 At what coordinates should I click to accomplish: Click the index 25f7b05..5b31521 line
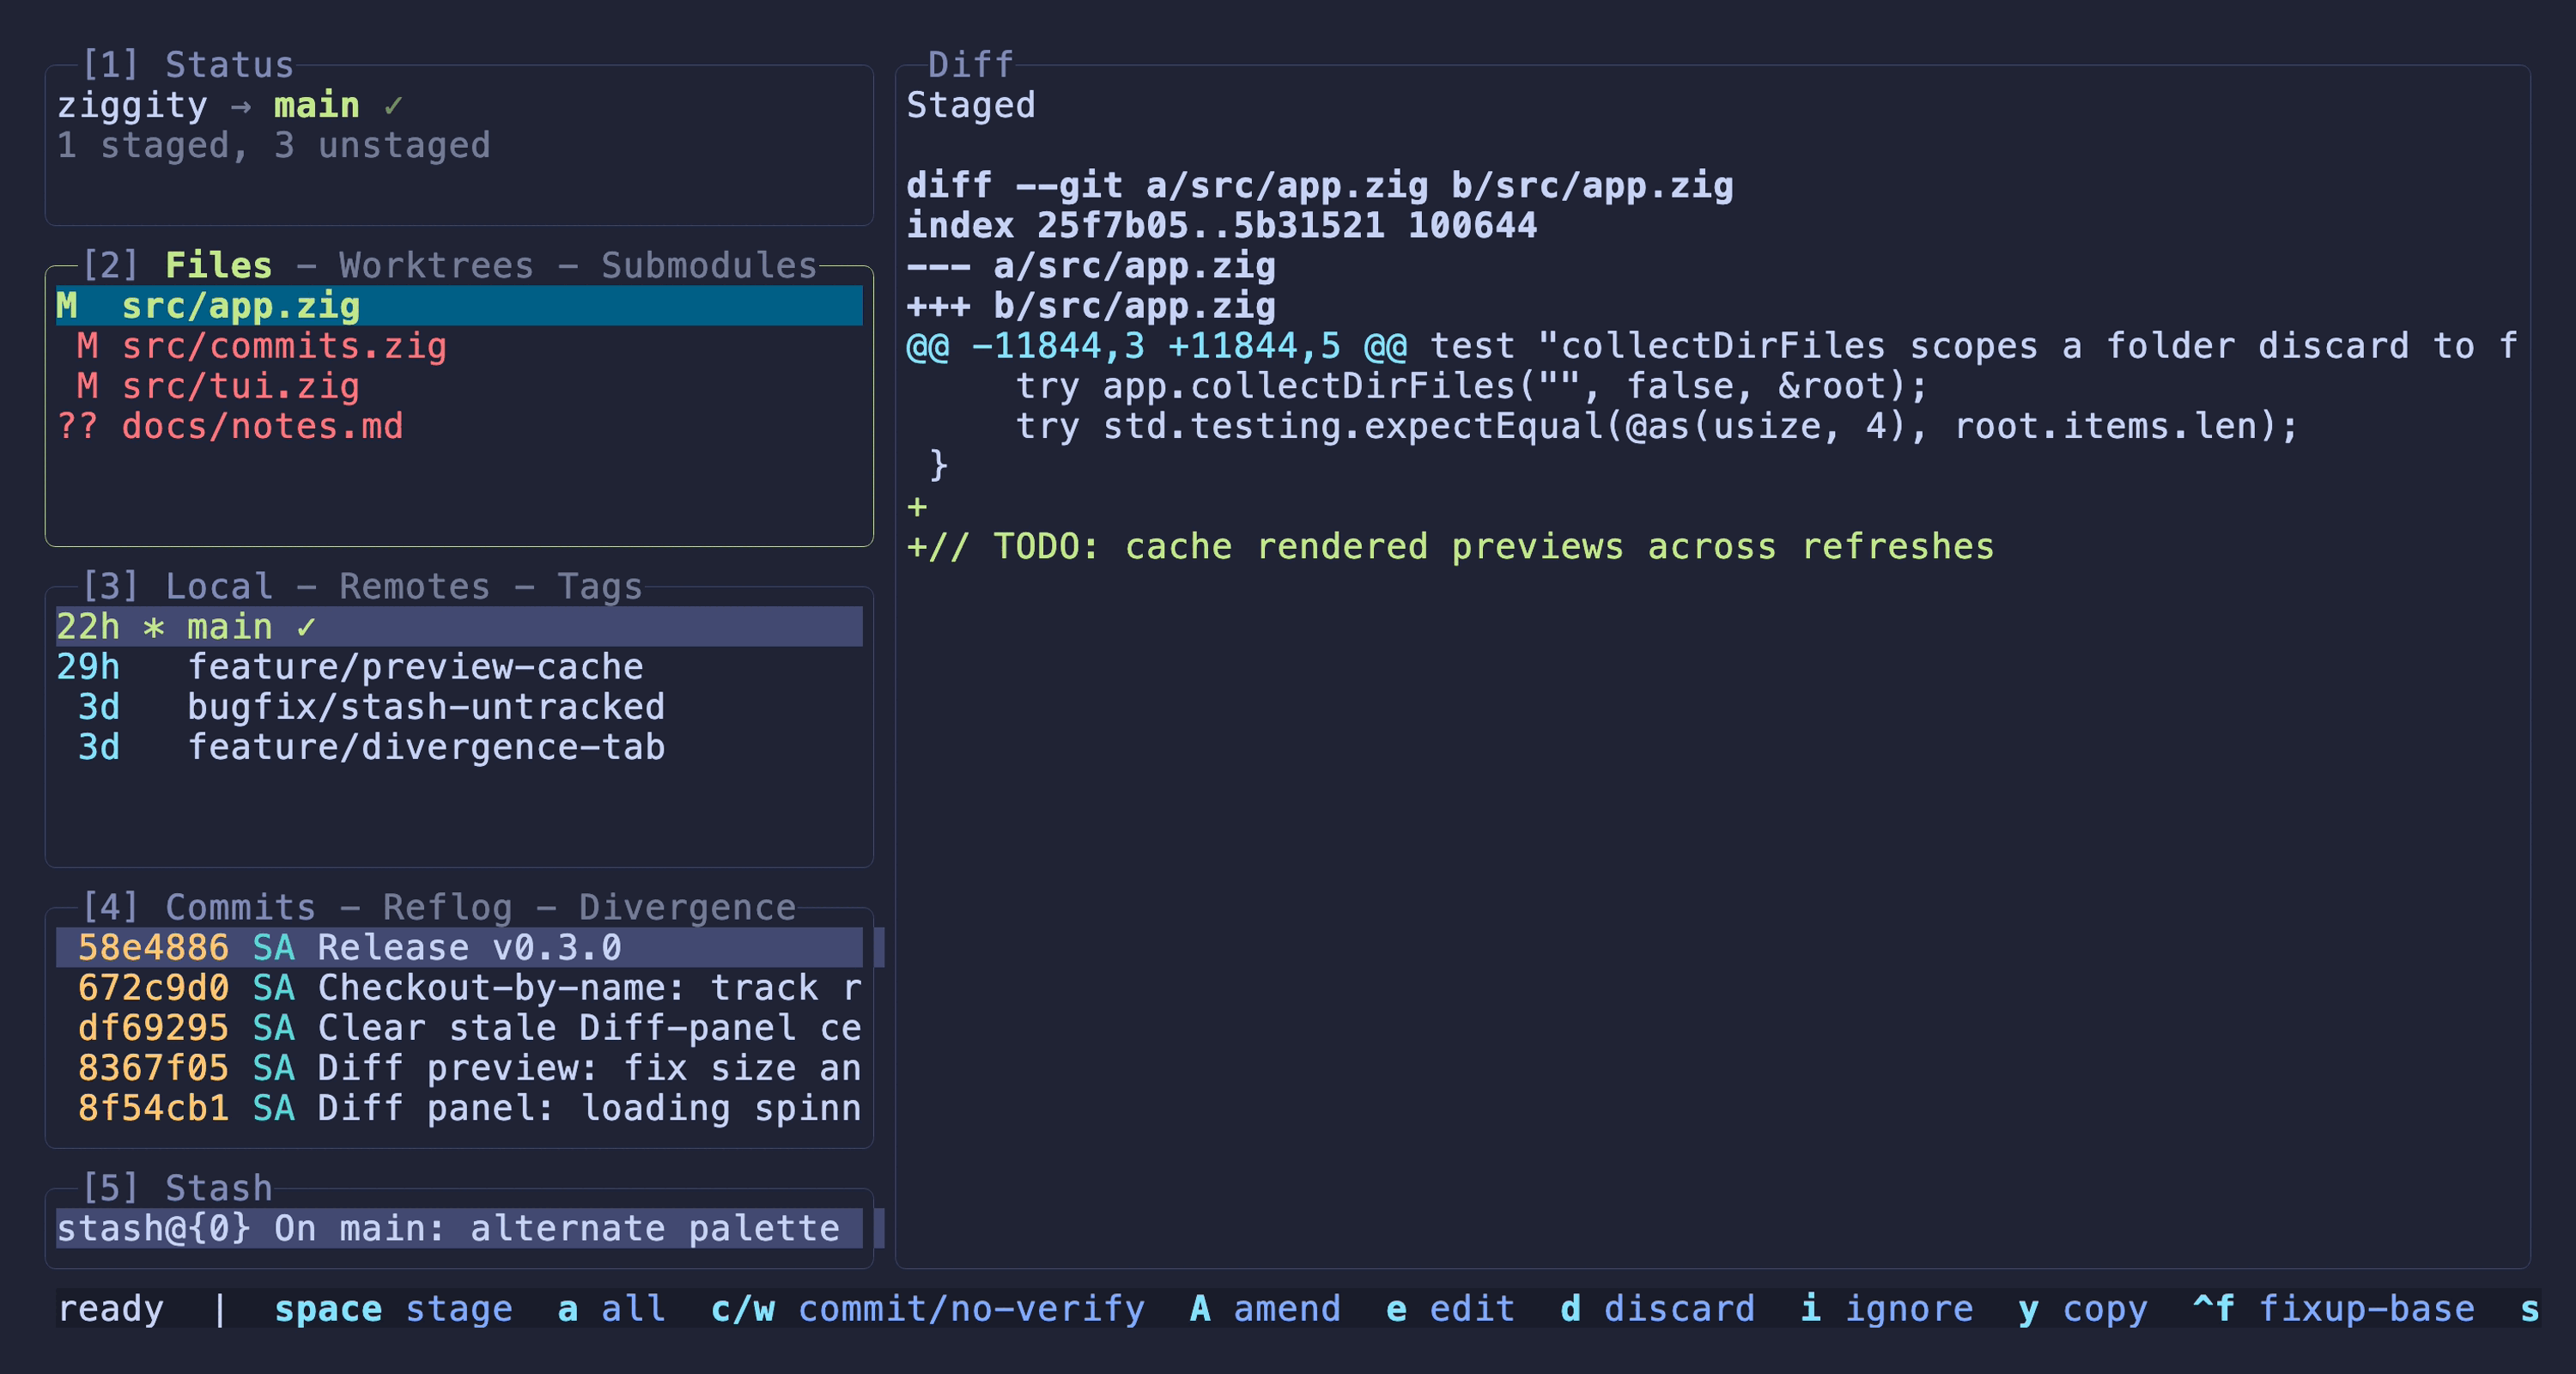[x=1221, y=225]
